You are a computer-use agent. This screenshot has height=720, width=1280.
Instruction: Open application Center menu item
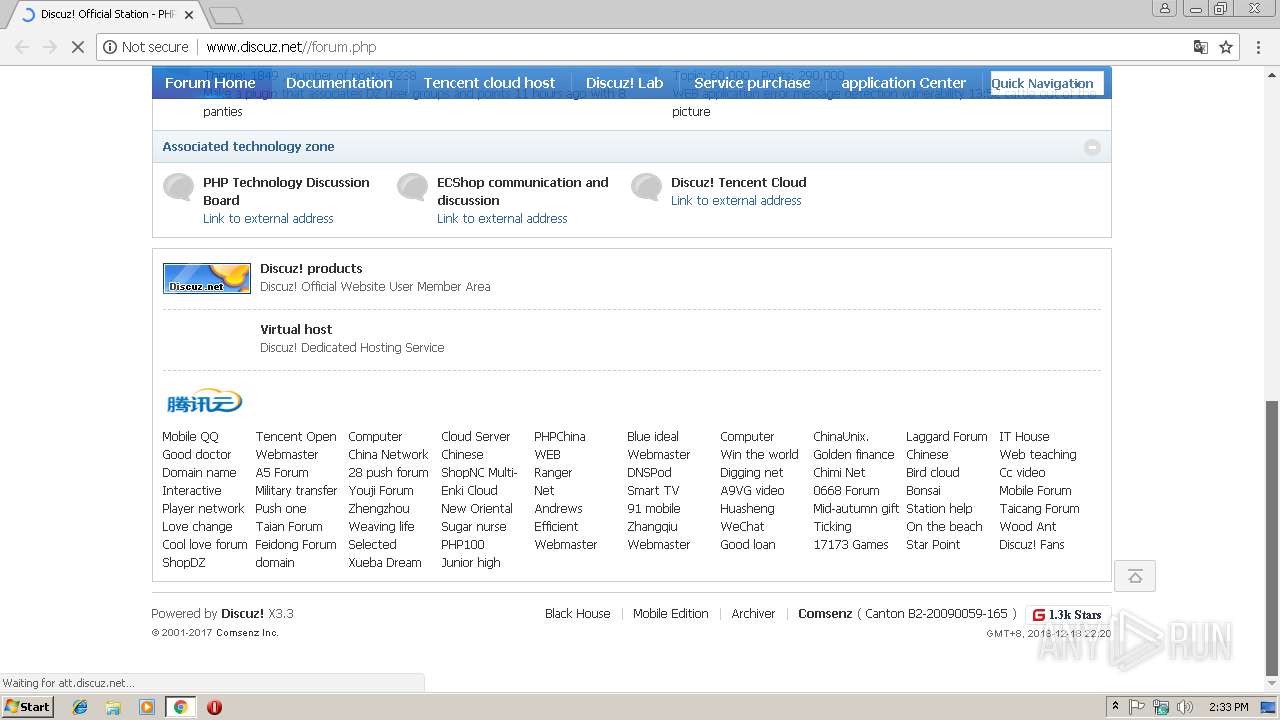click(x=904, y=83)
